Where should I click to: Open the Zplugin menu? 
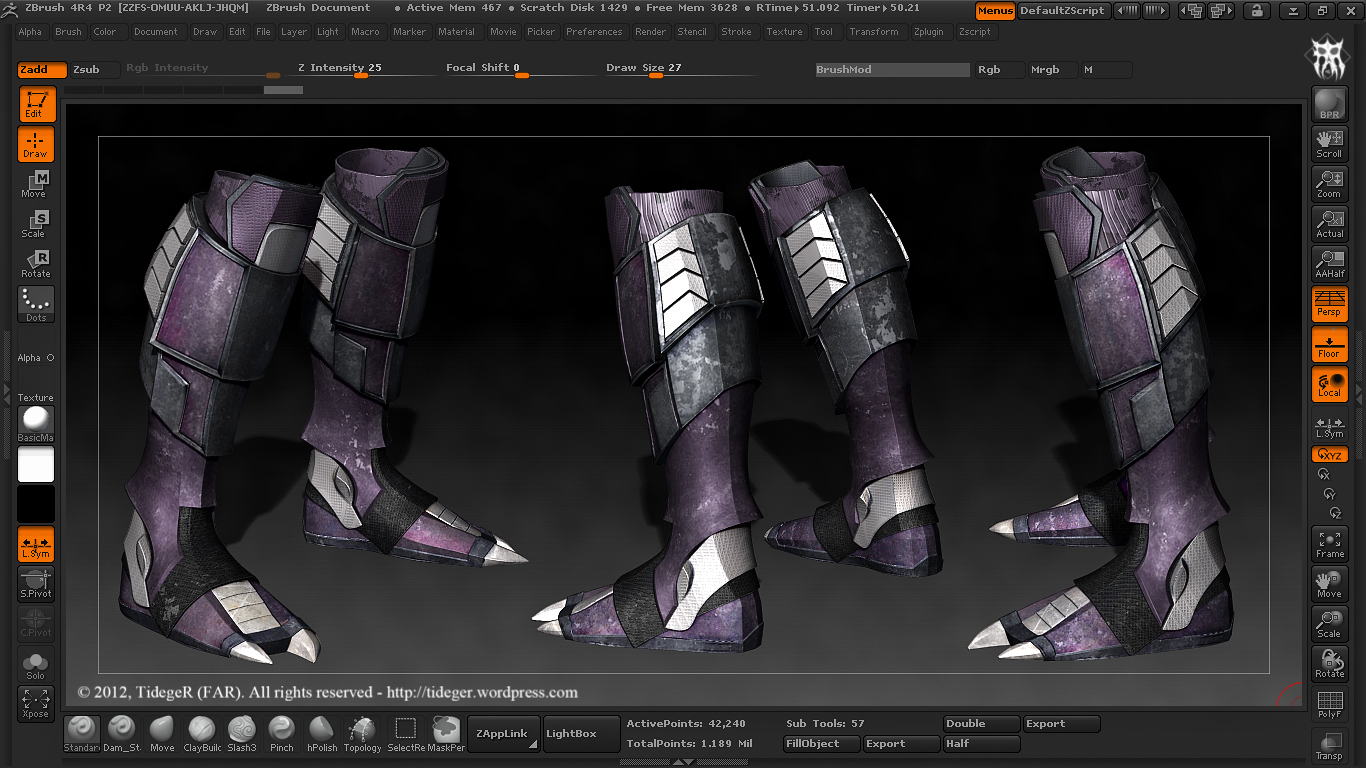929,32
